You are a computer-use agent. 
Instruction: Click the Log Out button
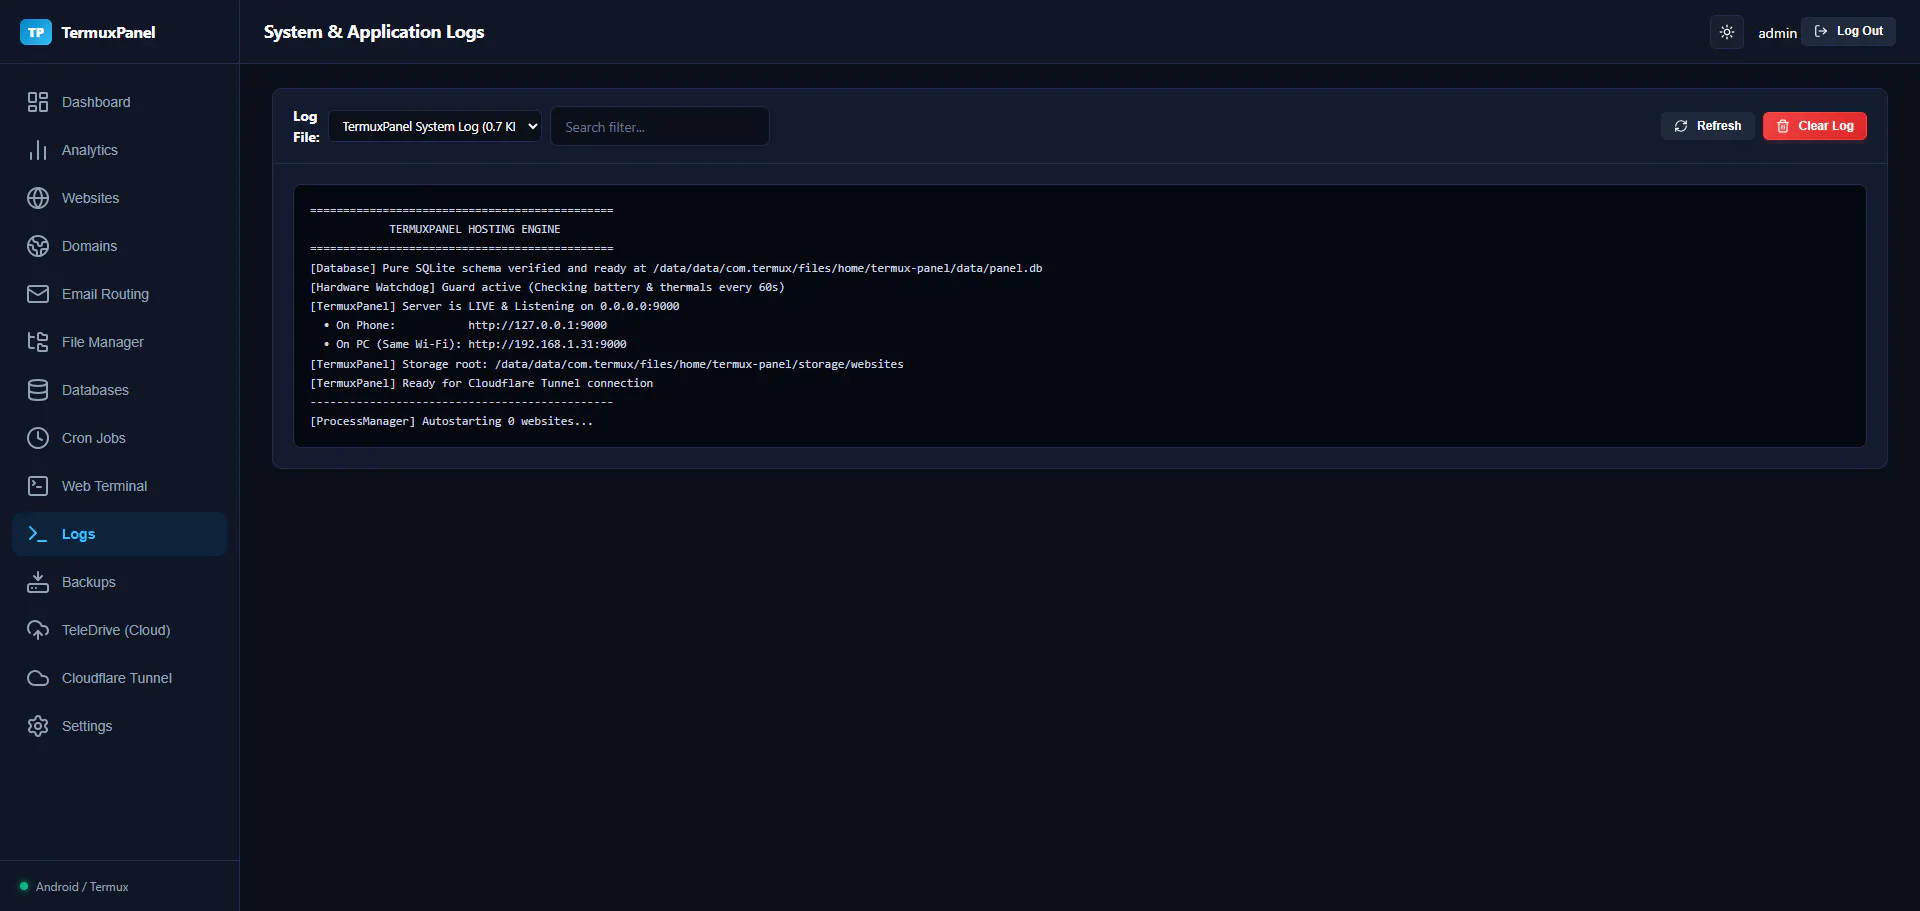tap(1848, 31)
